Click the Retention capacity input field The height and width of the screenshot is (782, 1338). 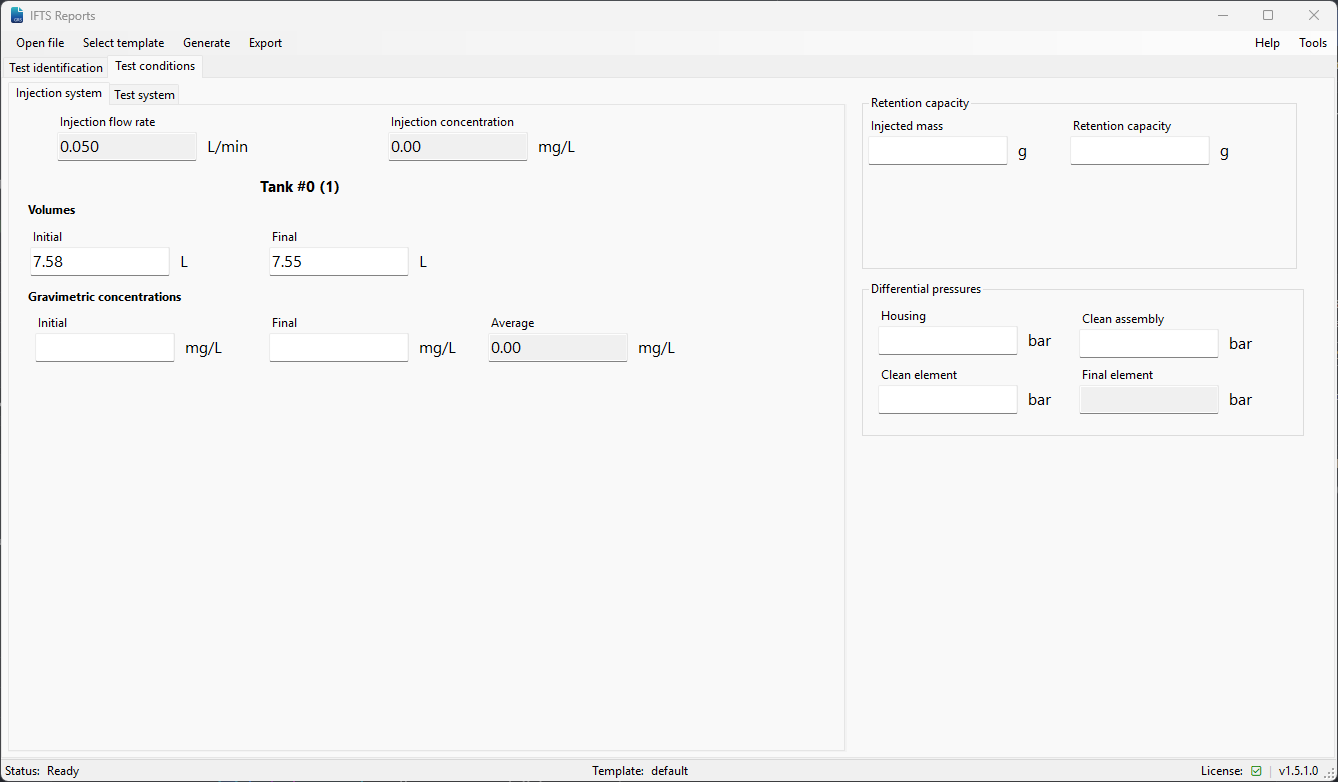1140,151
